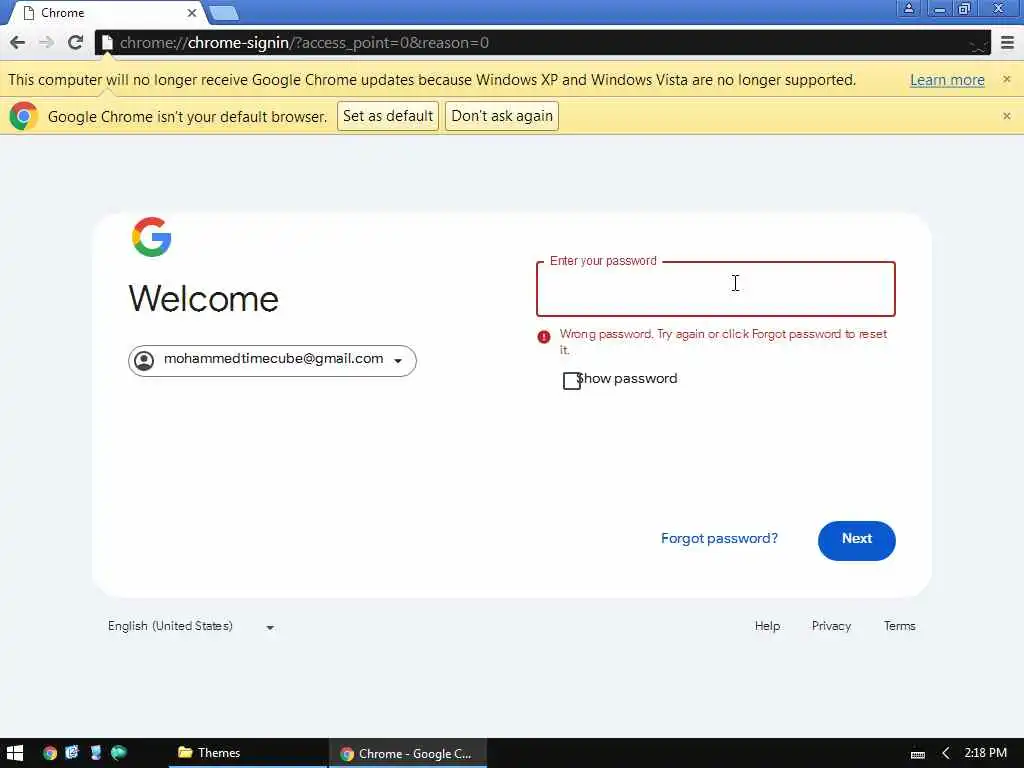This screenshot has width=1024, height=768.
Task: Open the Learn more link
Action: pyautogui.click(x=947, y=80)
